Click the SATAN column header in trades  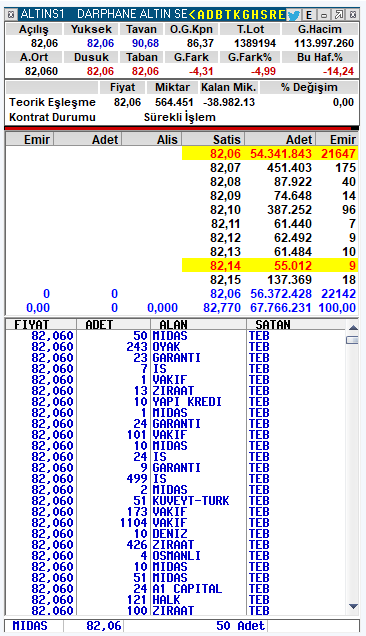coord(297,324)
